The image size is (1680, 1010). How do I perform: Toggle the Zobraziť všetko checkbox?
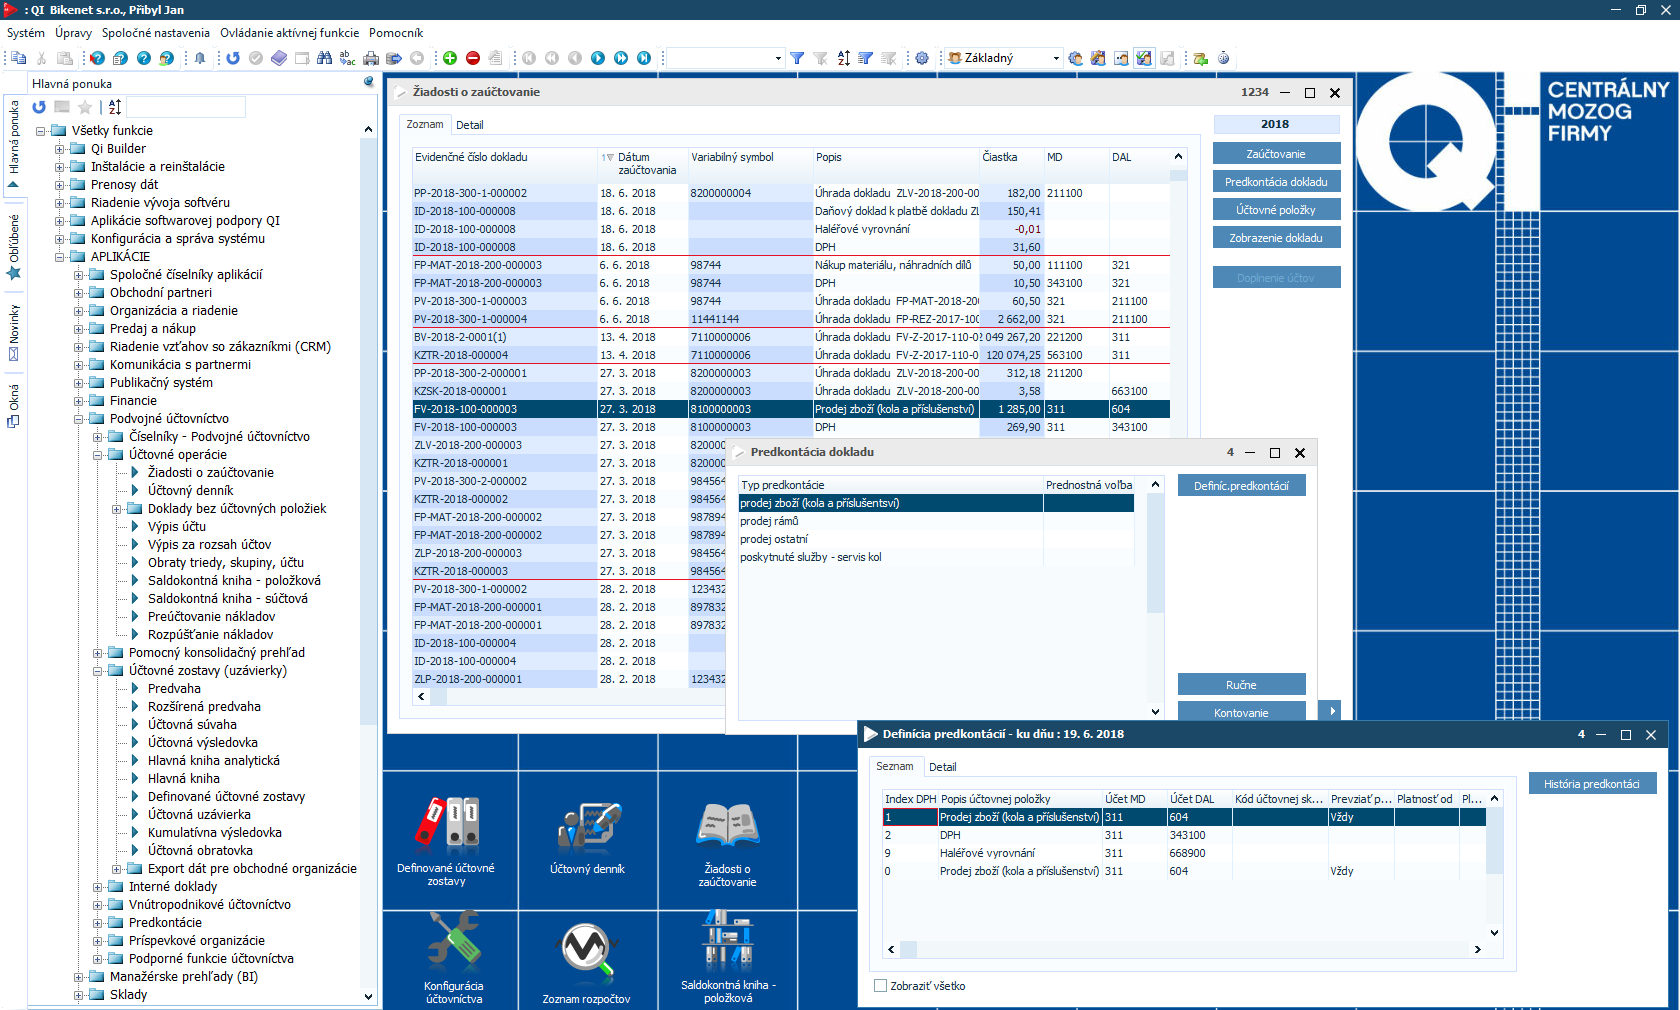point(880,986)
